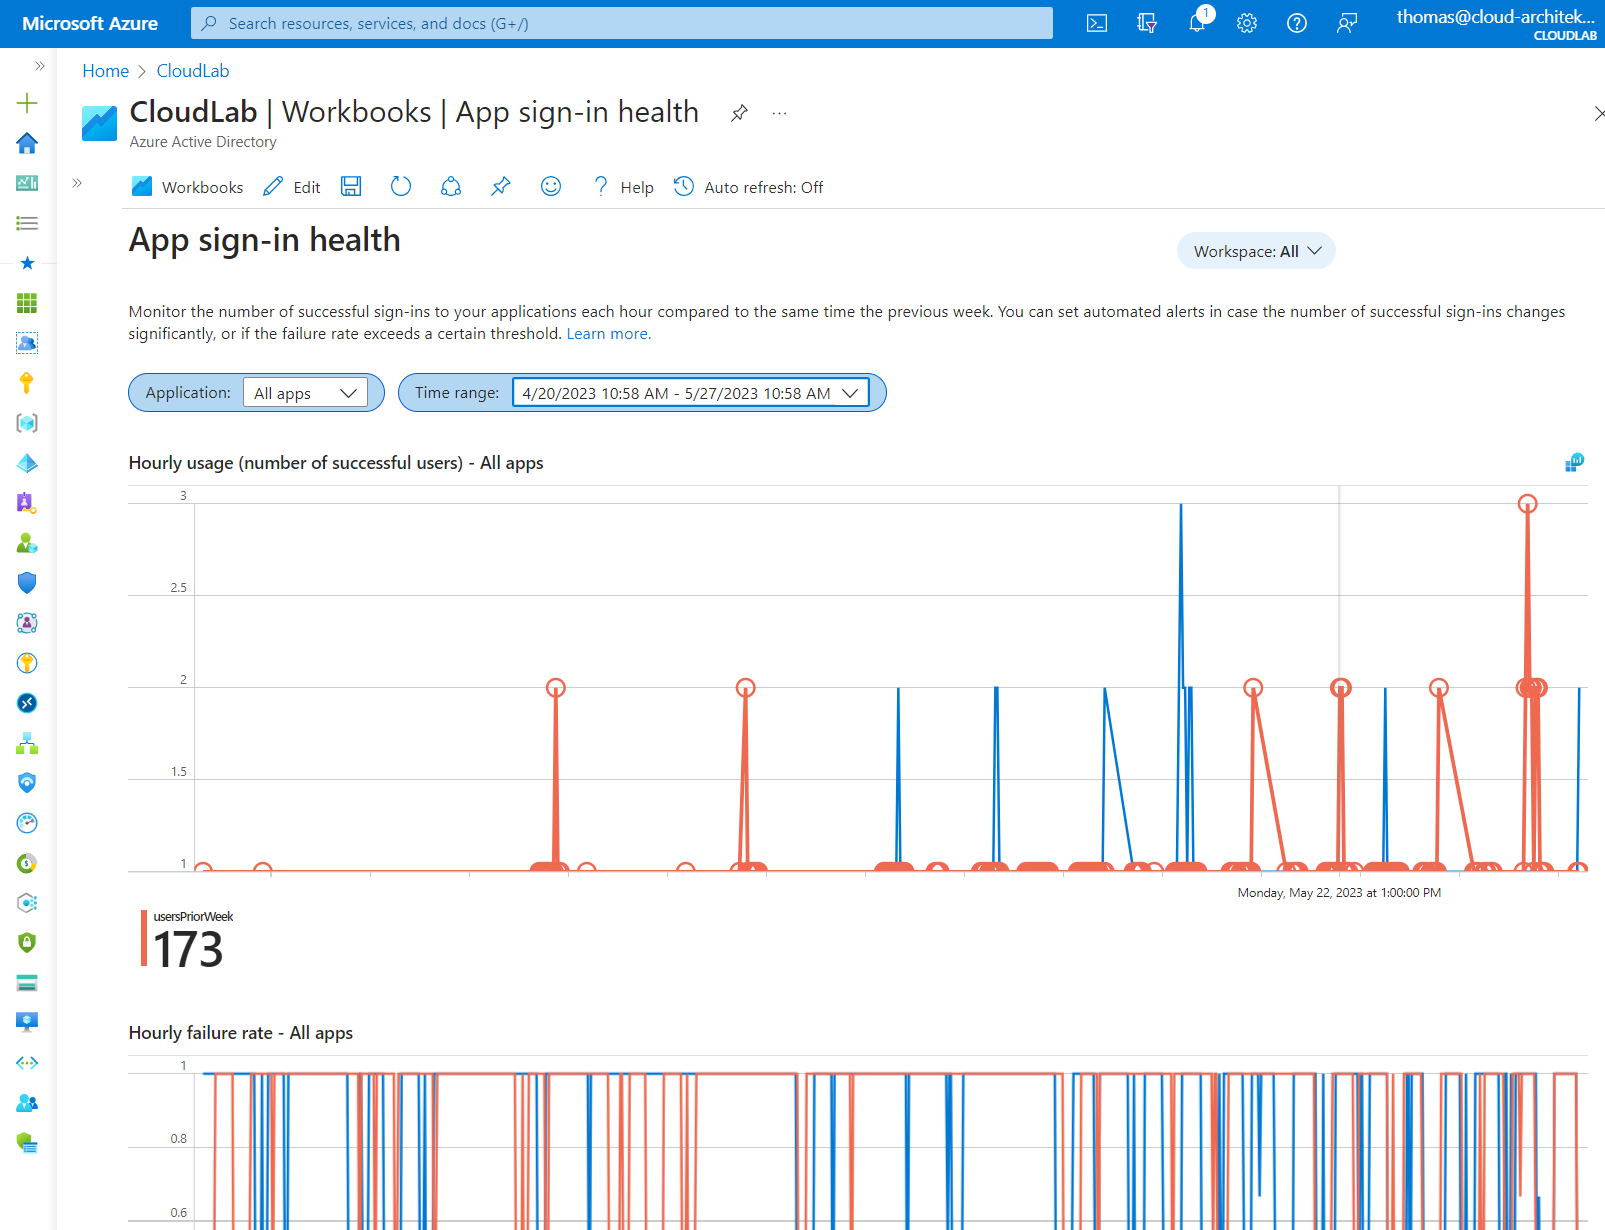
Task: Open All resources green grid icon
Action: (x=27, y=303)
